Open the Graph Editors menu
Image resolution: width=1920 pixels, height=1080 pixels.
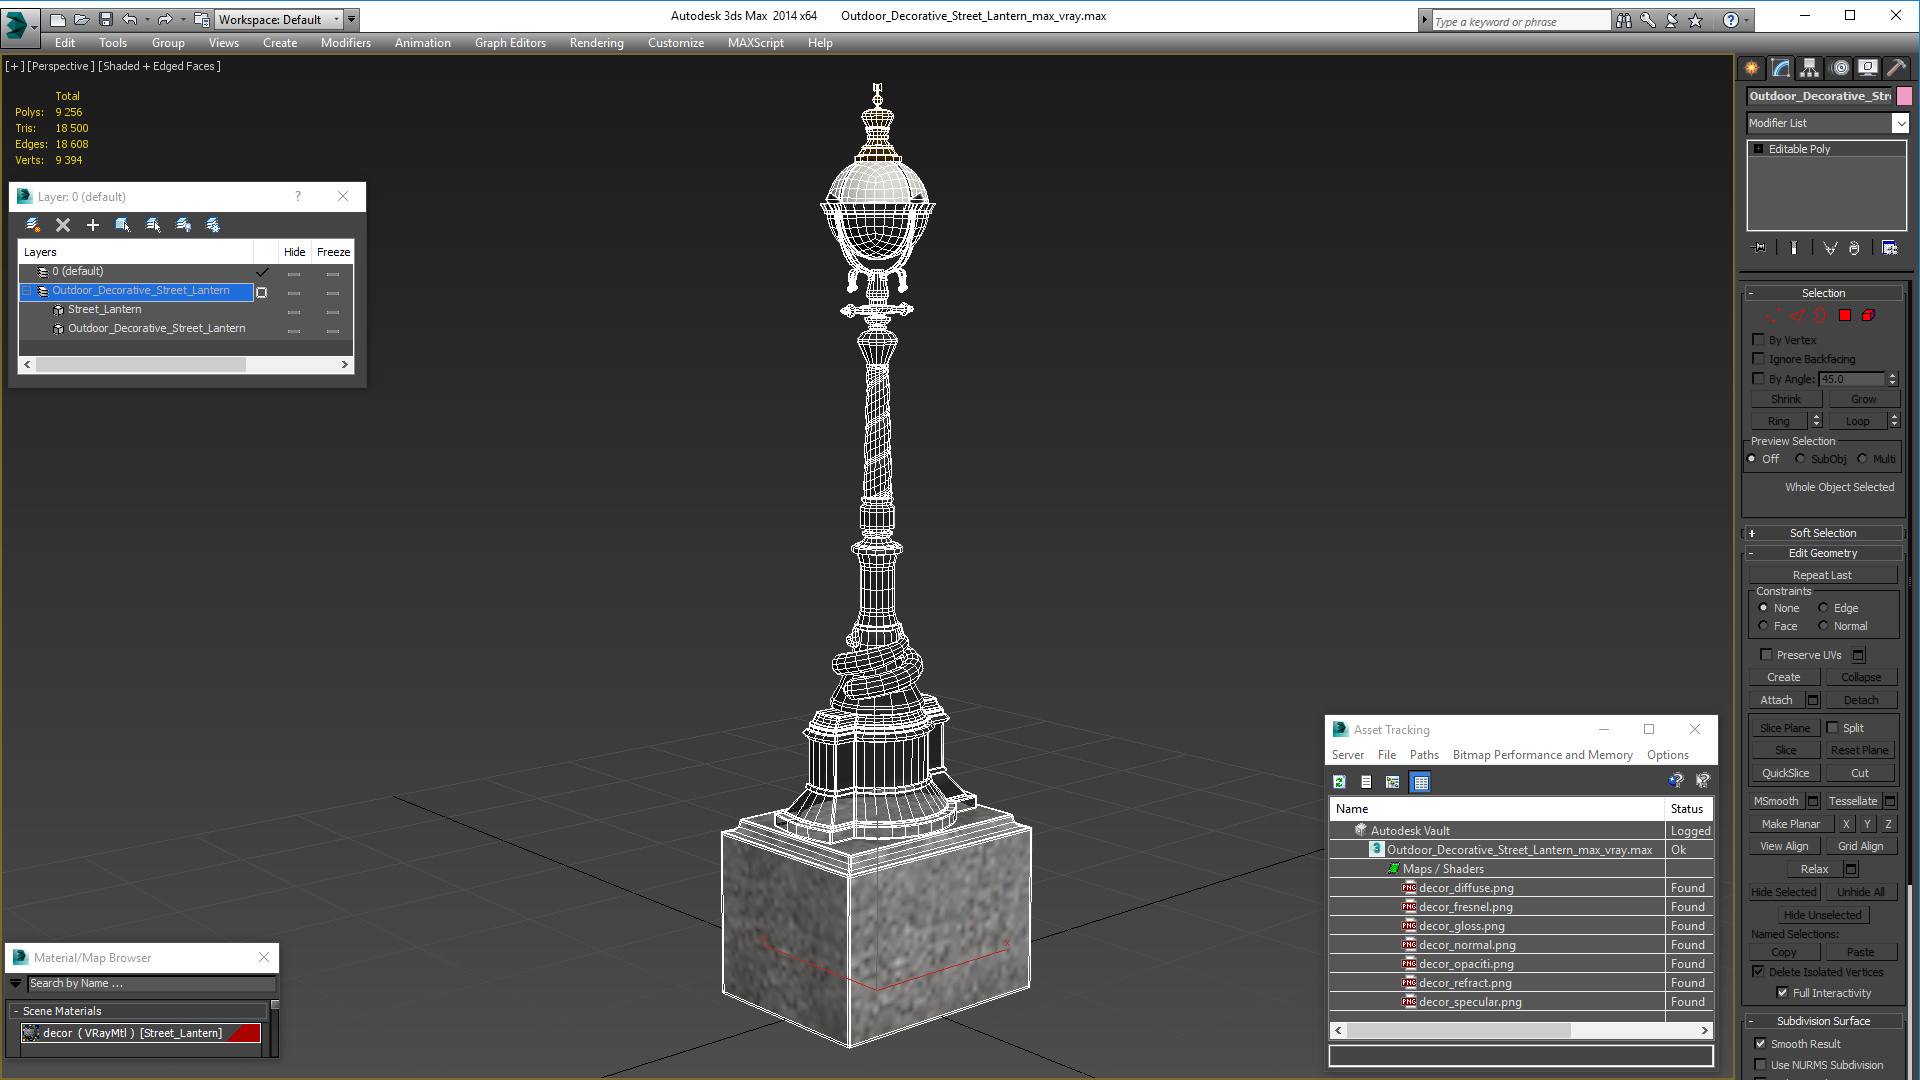[x=510, y=43]
